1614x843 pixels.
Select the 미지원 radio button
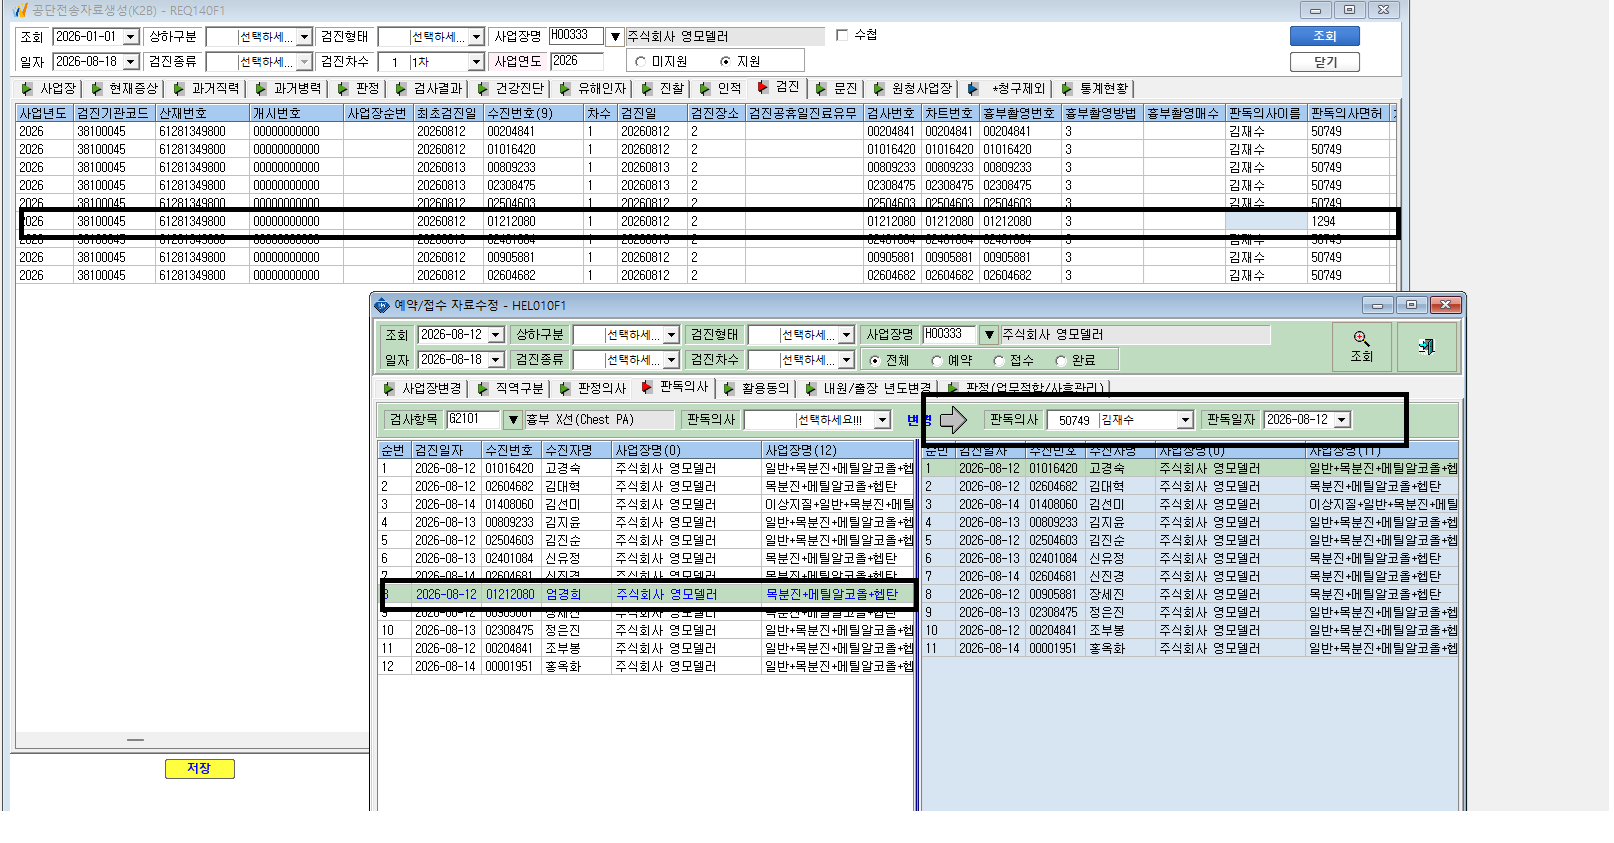point(641,62)
